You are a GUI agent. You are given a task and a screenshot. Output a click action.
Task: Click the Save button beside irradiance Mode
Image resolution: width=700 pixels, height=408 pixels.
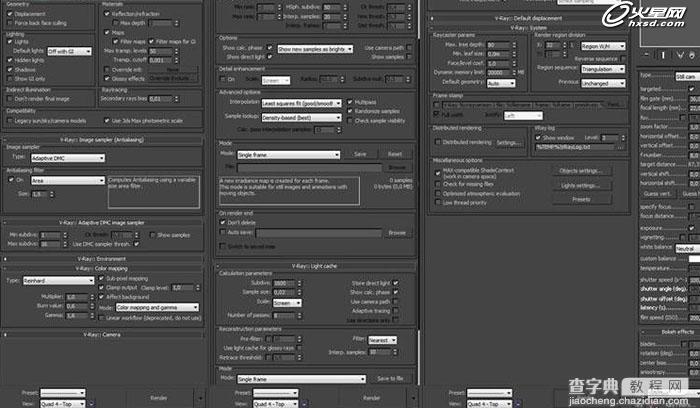[x=360, y=154]
